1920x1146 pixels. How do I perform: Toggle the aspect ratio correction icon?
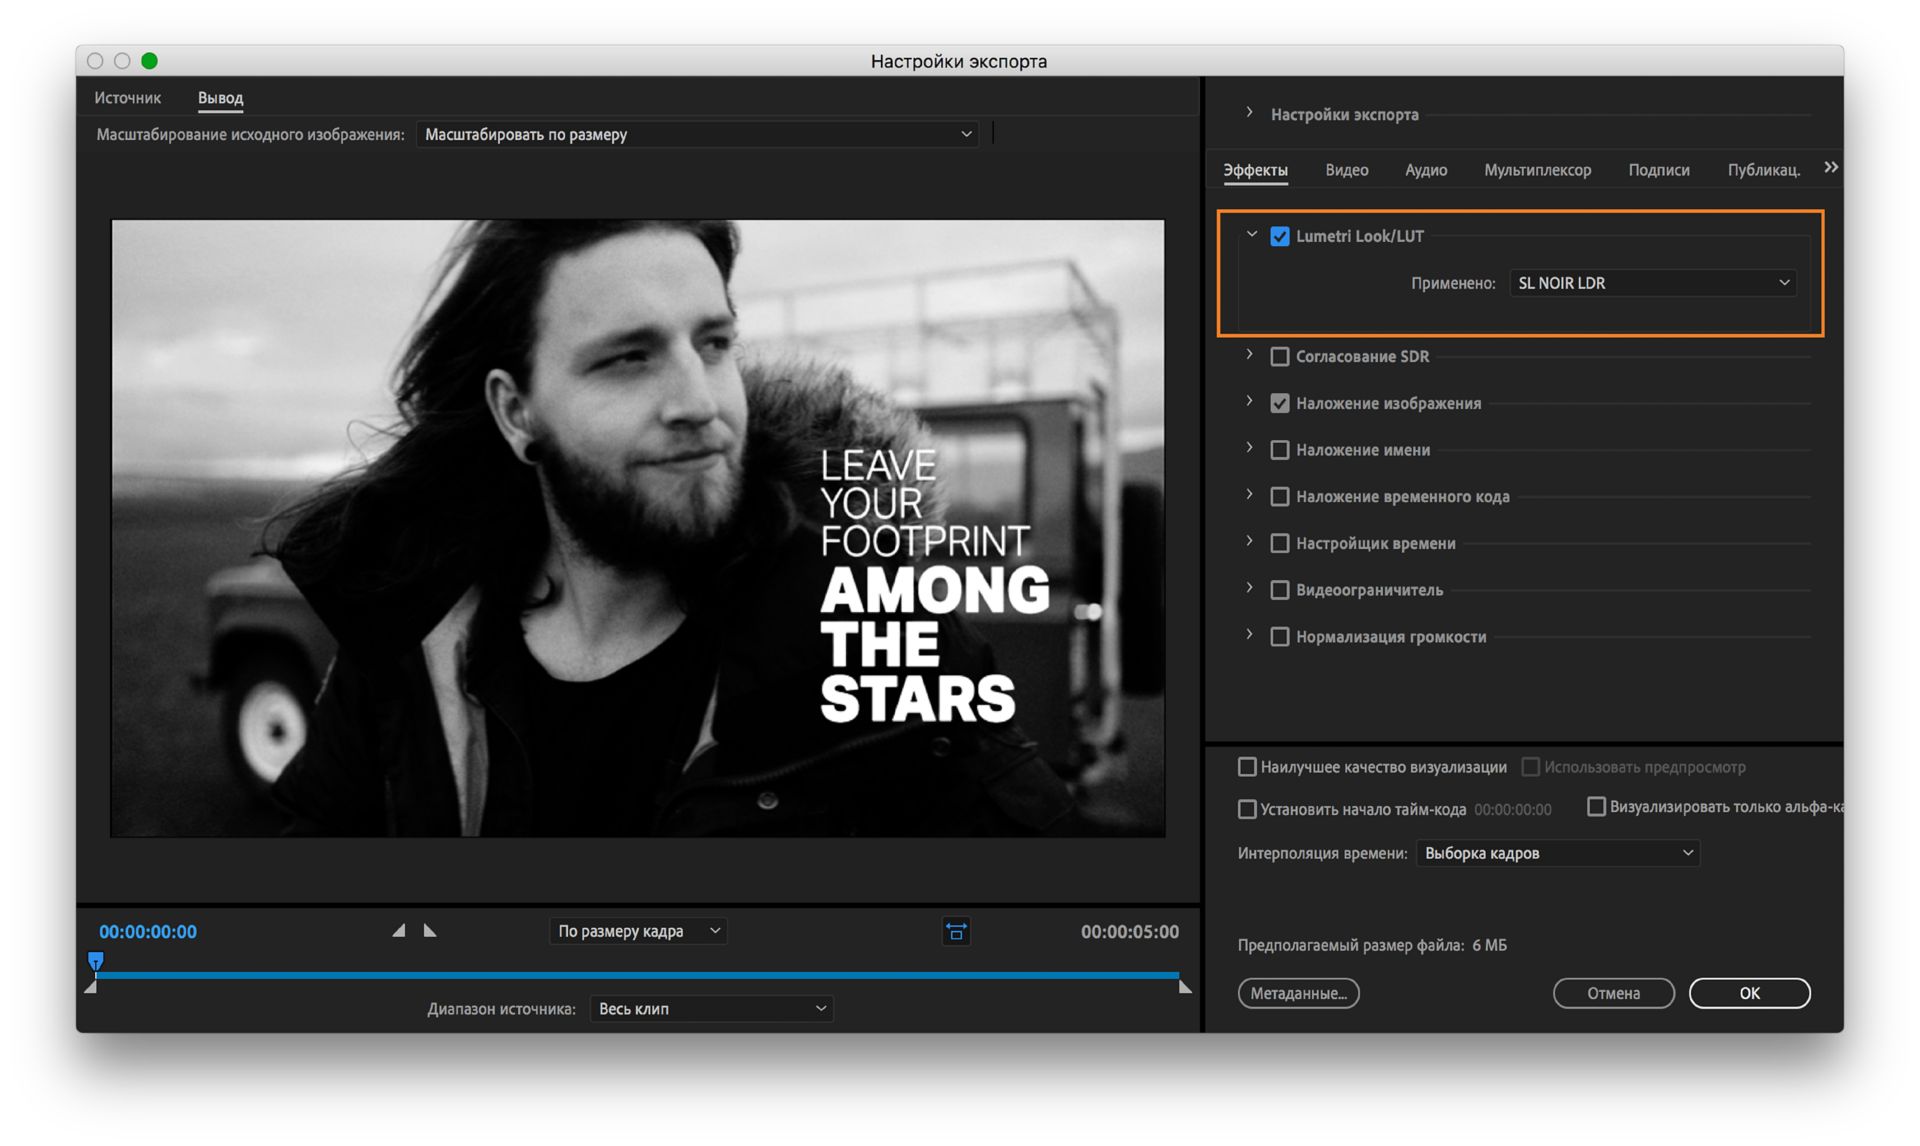tap(956, 932)
